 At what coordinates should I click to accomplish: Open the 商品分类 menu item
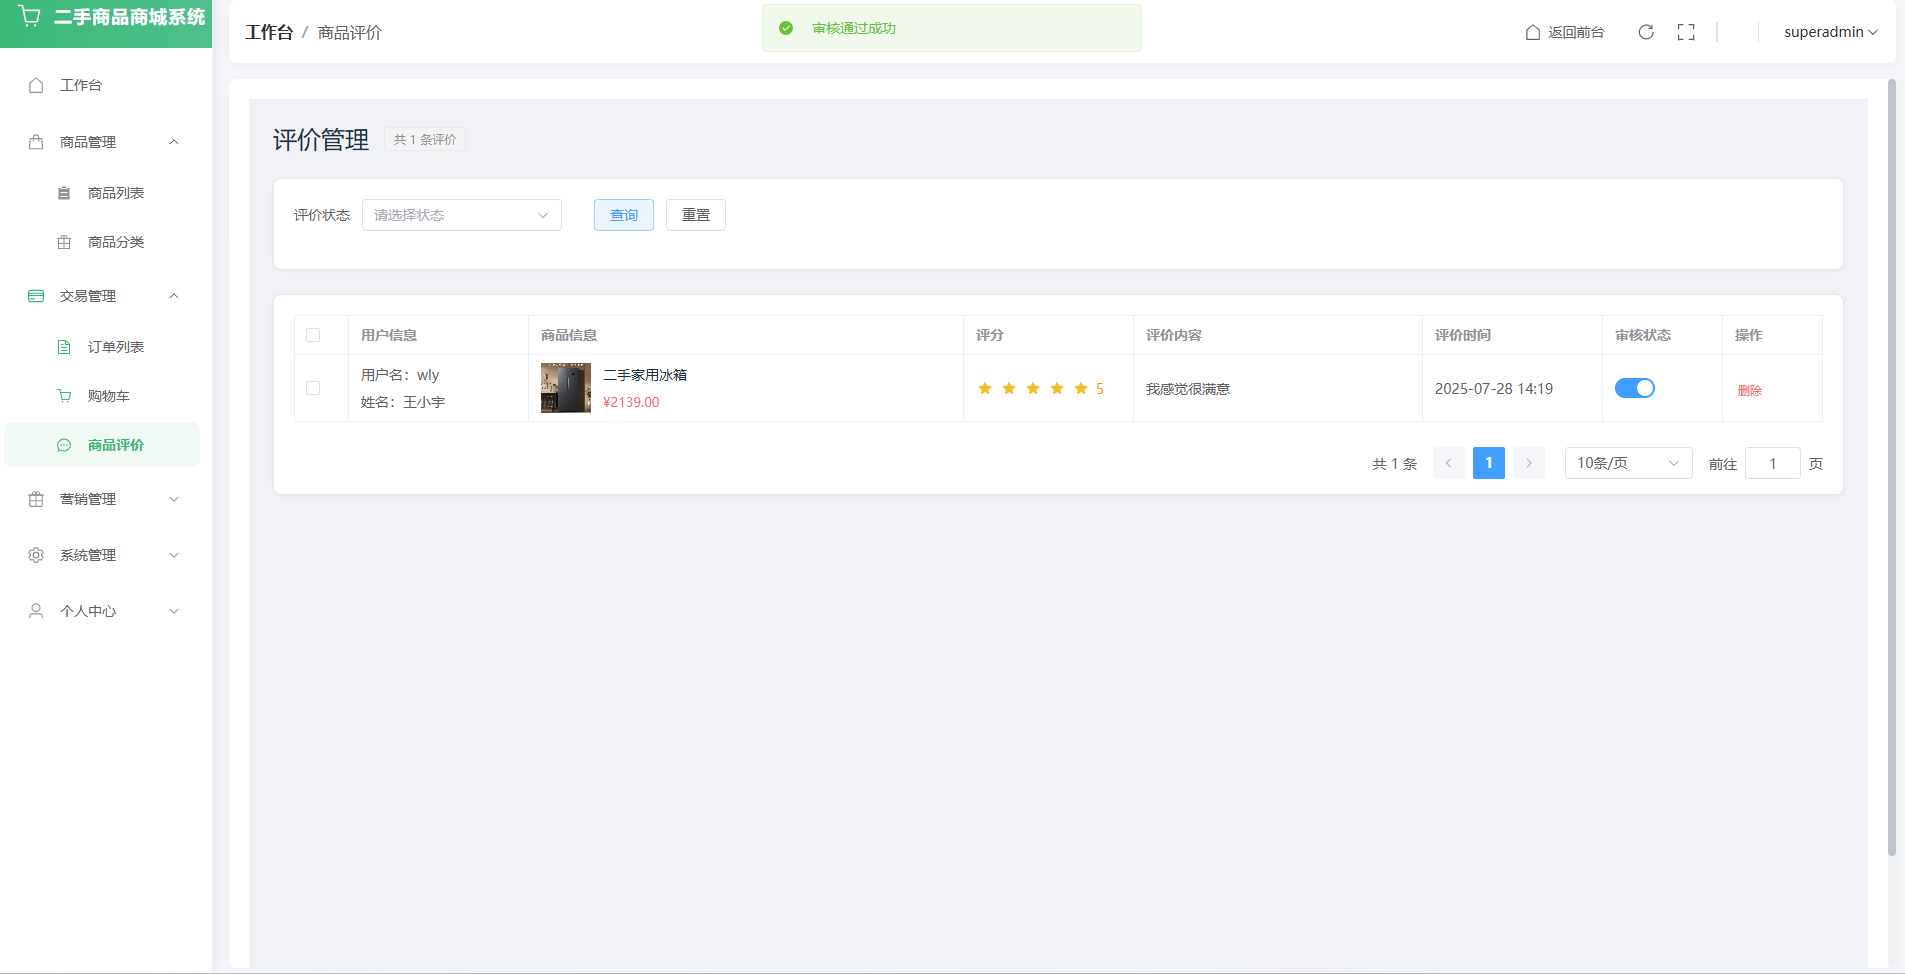115,242
